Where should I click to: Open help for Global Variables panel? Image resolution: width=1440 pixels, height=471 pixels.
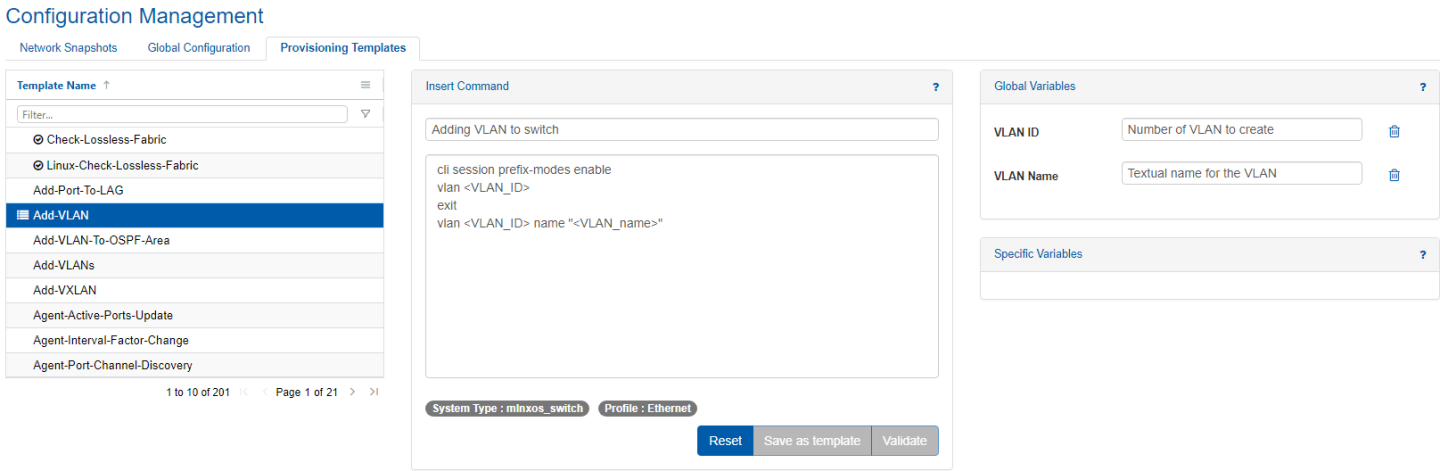coord(1422,87)
